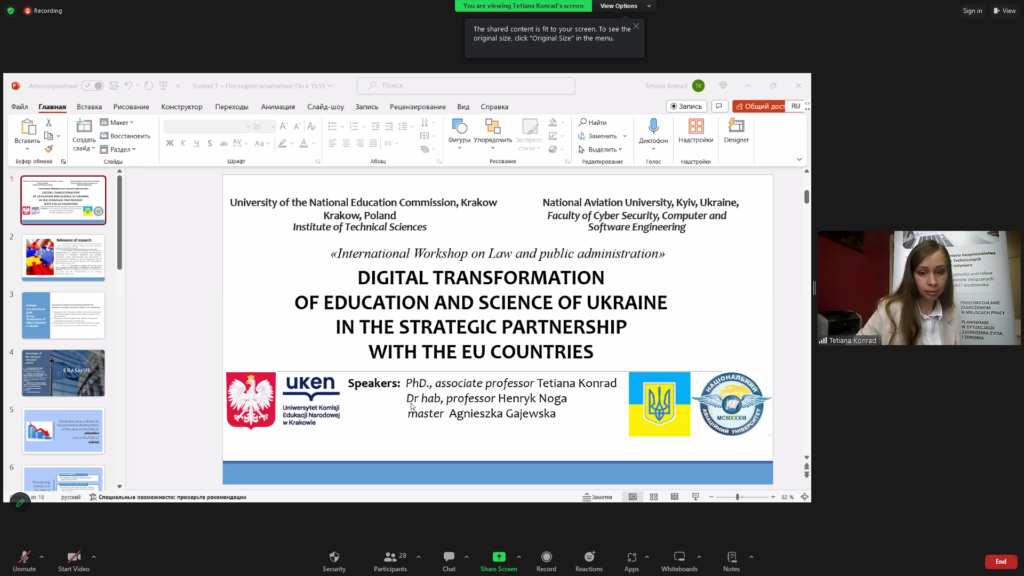Click the green annotation pencil icon

(20, 502)
